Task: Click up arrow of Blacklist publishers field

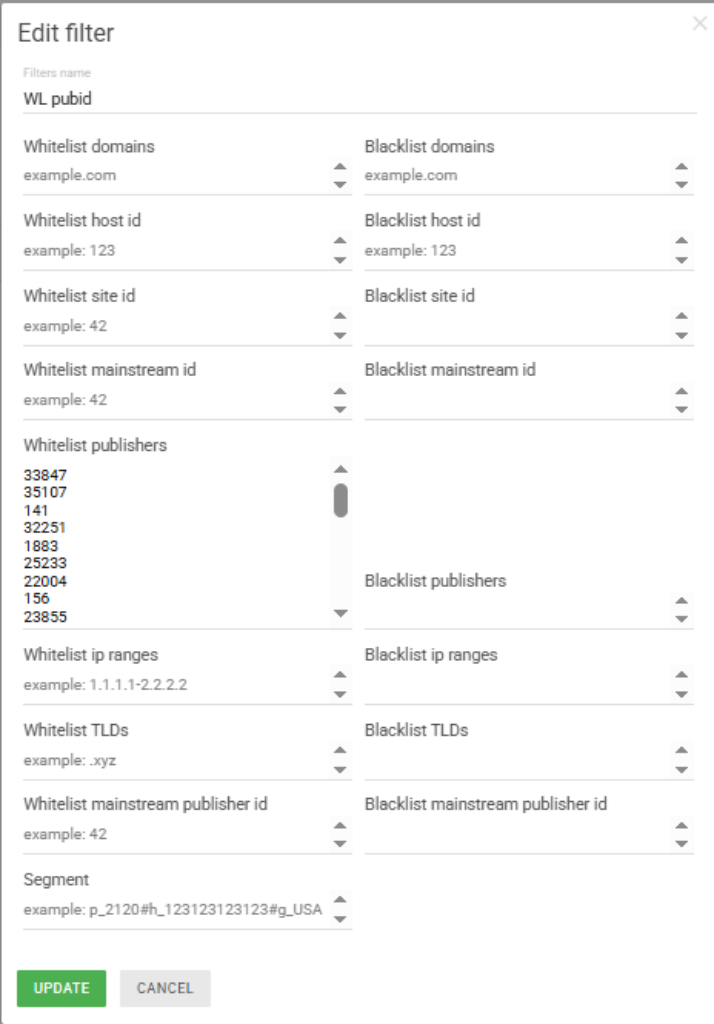Action: click(x=682, y=601)
